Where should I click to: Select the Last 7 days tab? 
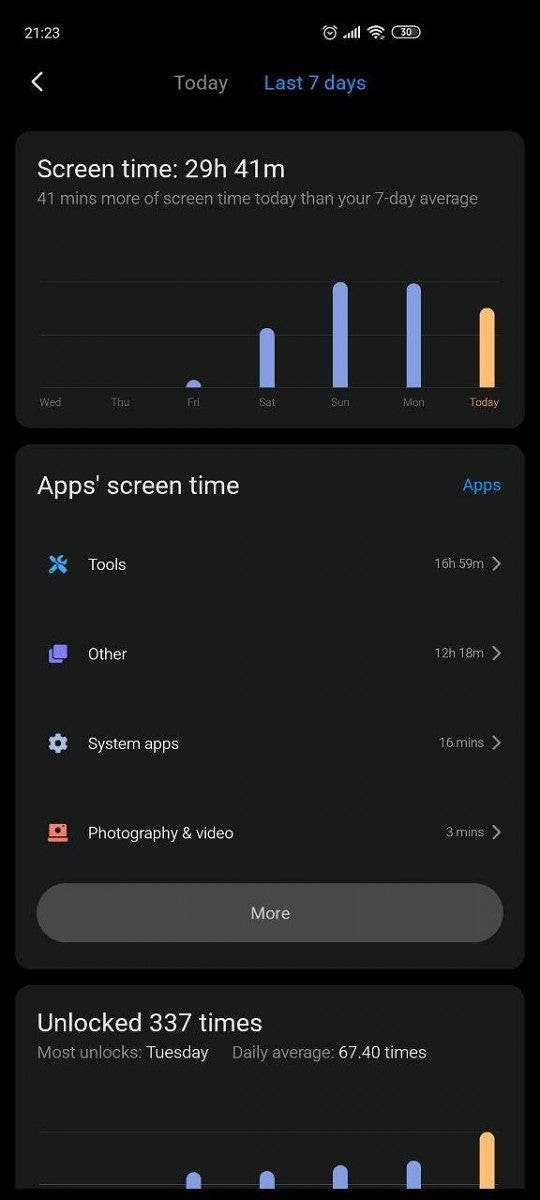pos(315,83)
